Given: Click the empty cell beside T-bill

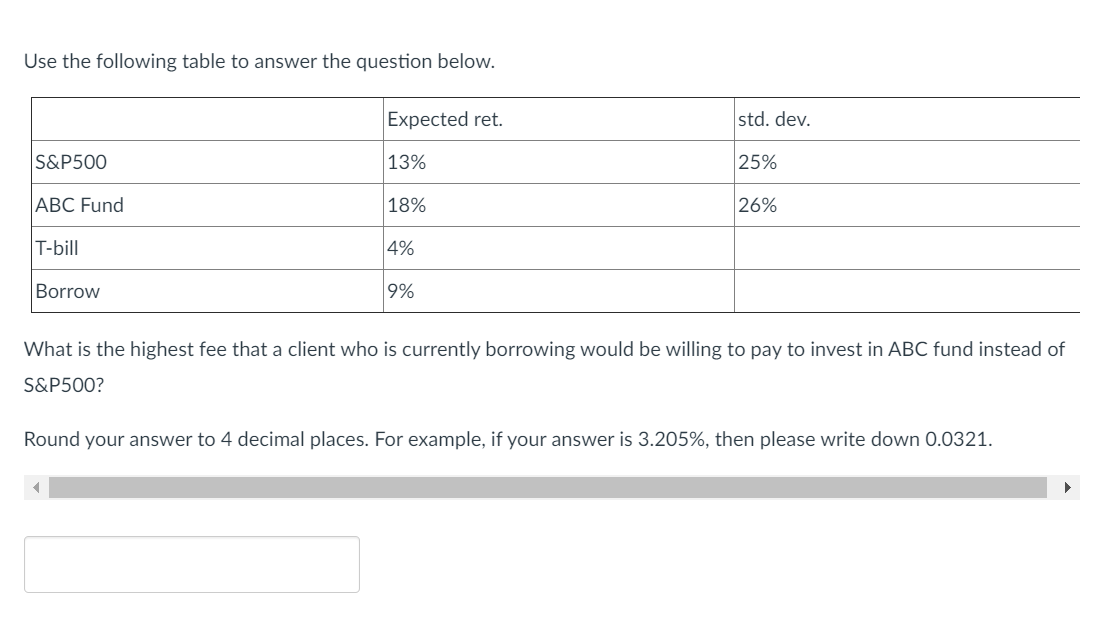Looking at the screenshot, I should 905,248.
